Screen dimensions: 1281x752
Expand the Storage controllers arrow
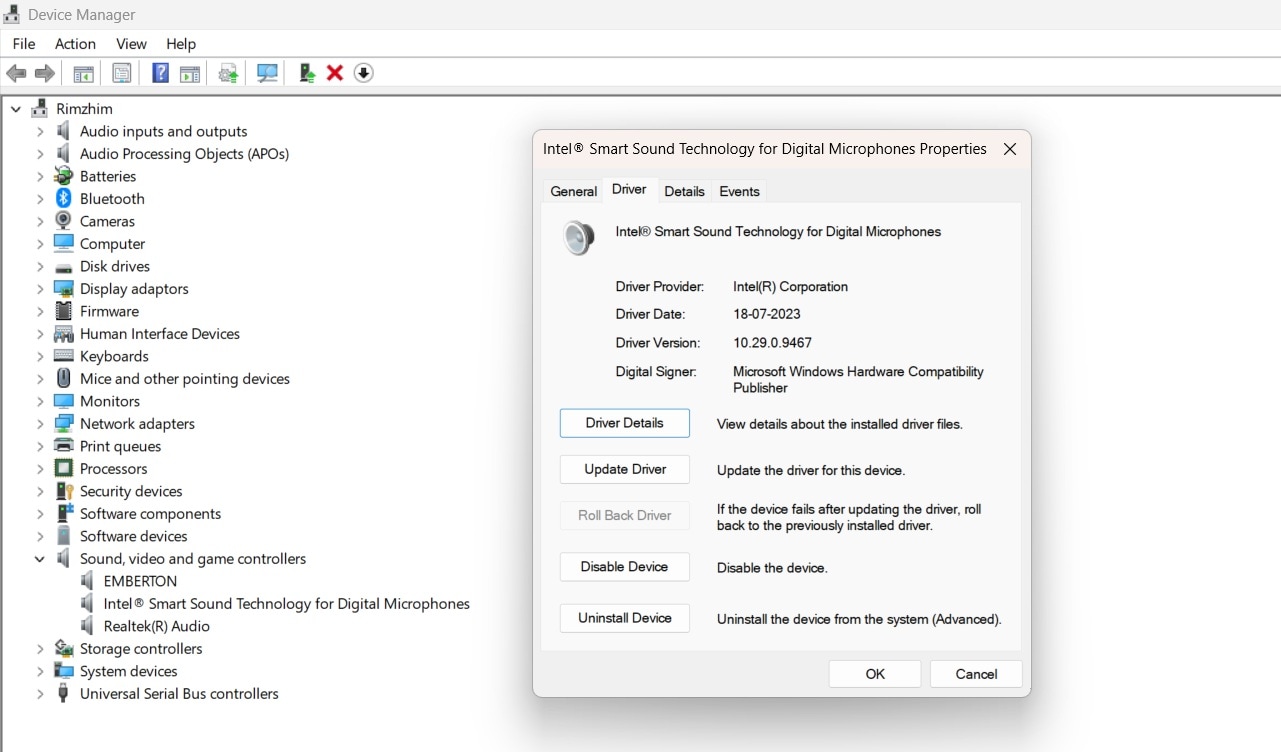(40, 648)
